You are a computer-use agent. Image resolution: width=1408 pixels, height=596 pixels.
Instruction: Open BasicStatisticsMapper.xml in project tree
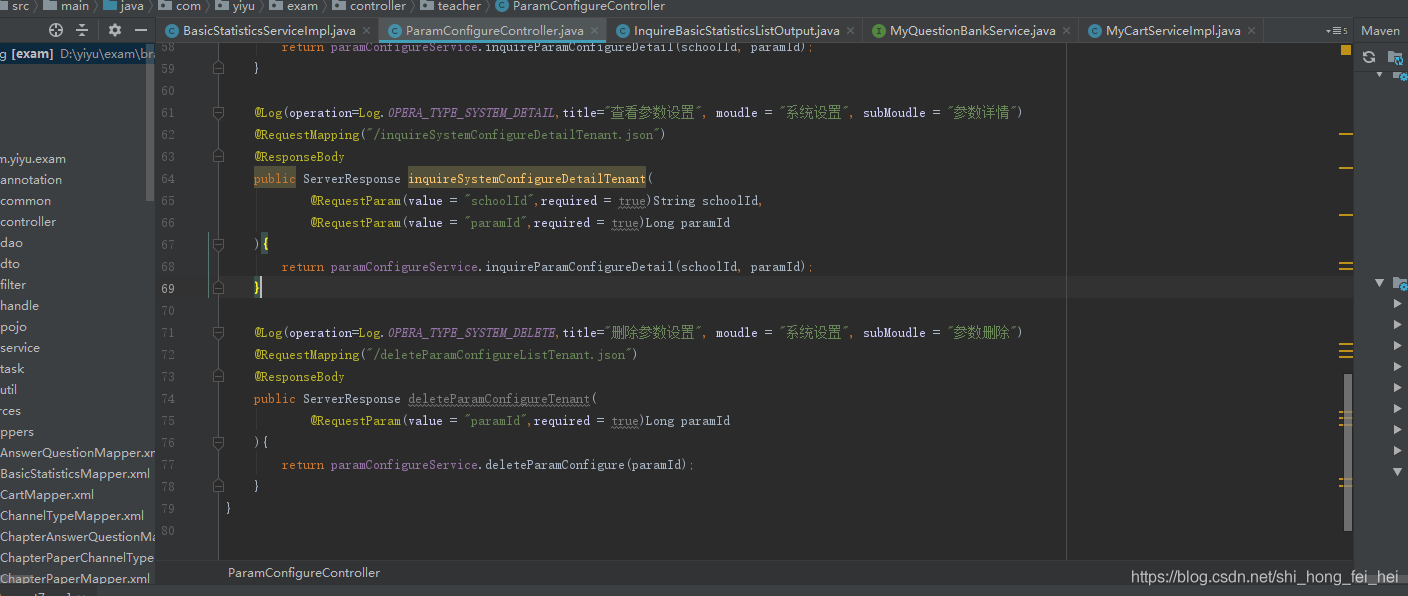pos(75,474)
